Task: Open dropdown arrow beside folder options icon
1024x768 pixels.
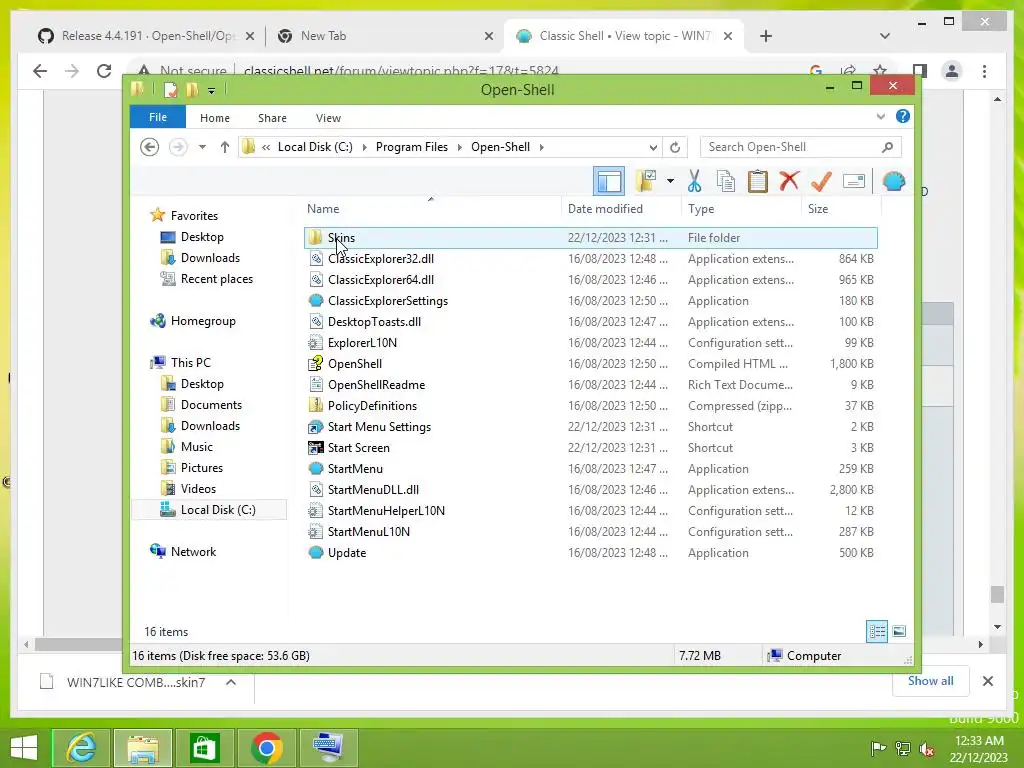Action: [670, 181]
